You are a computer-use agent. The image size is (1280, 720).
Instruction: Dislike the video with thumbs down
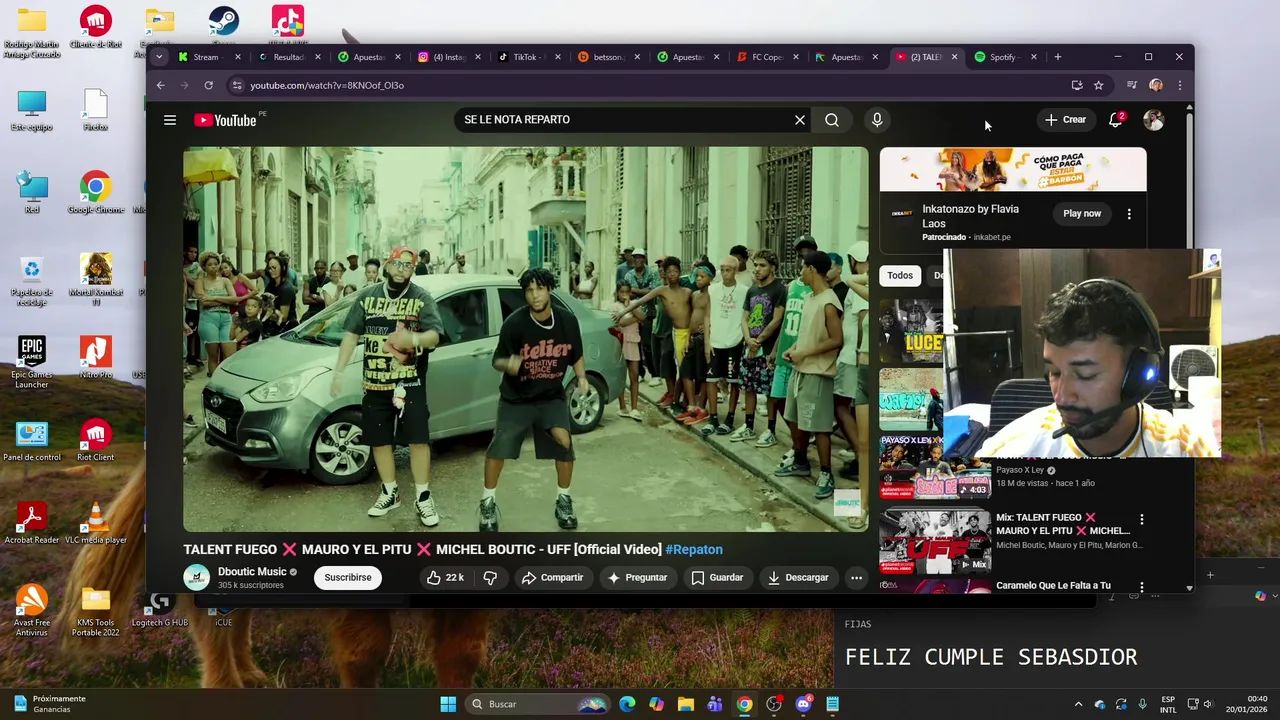click(x=490, y=577)
